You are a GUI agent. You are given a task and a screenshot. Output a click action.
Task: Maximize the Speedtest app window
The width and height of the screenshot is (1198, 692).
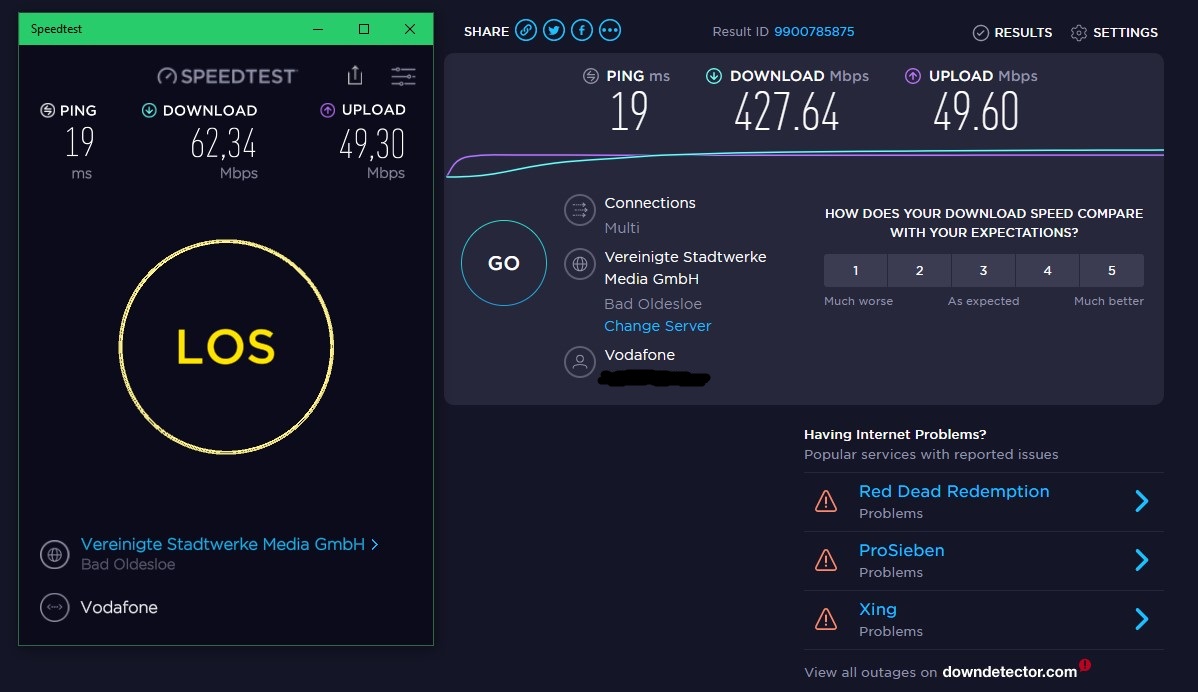364,29
